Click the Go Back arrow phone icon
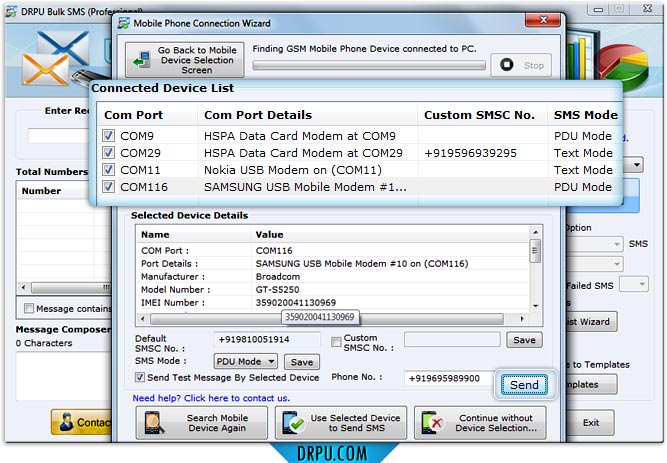Screen dimensions: 667x463 (x=142, y=60)
